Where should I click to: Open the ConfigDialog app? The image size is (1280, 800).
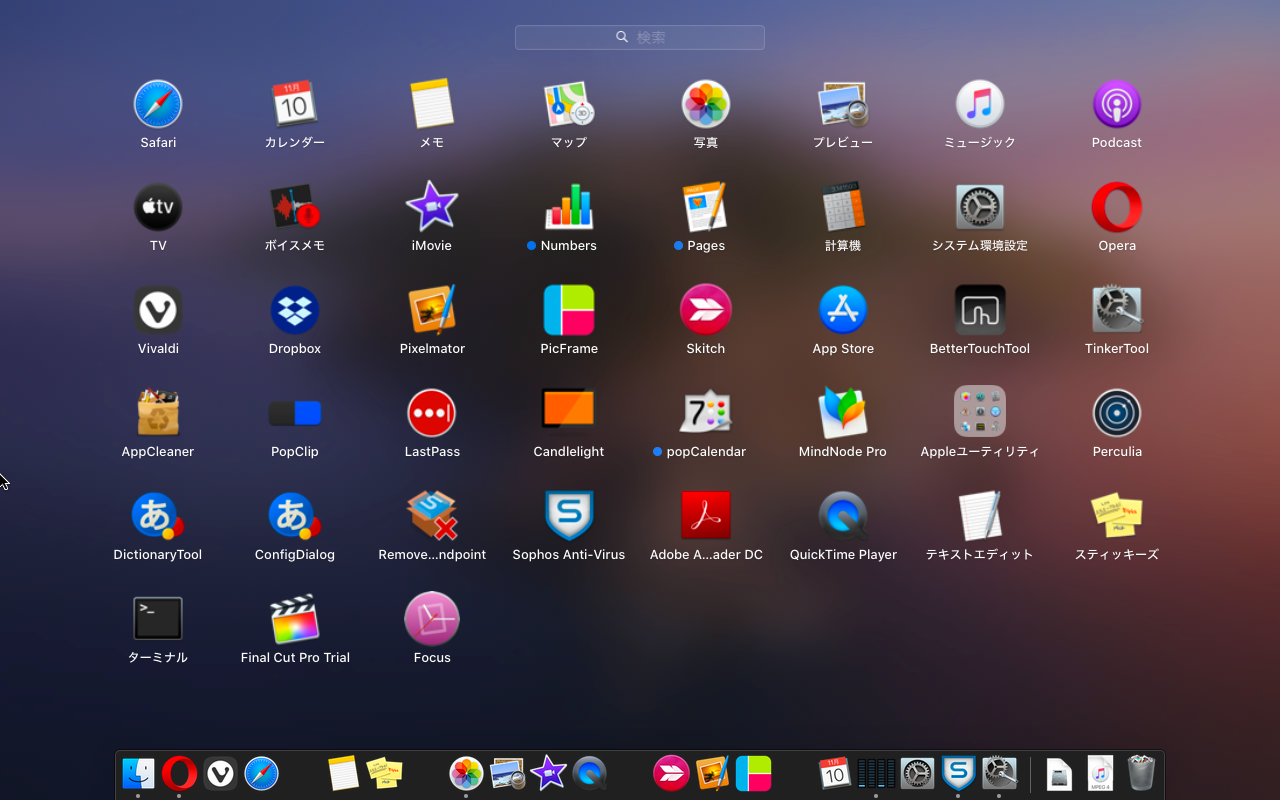[295, 516]
